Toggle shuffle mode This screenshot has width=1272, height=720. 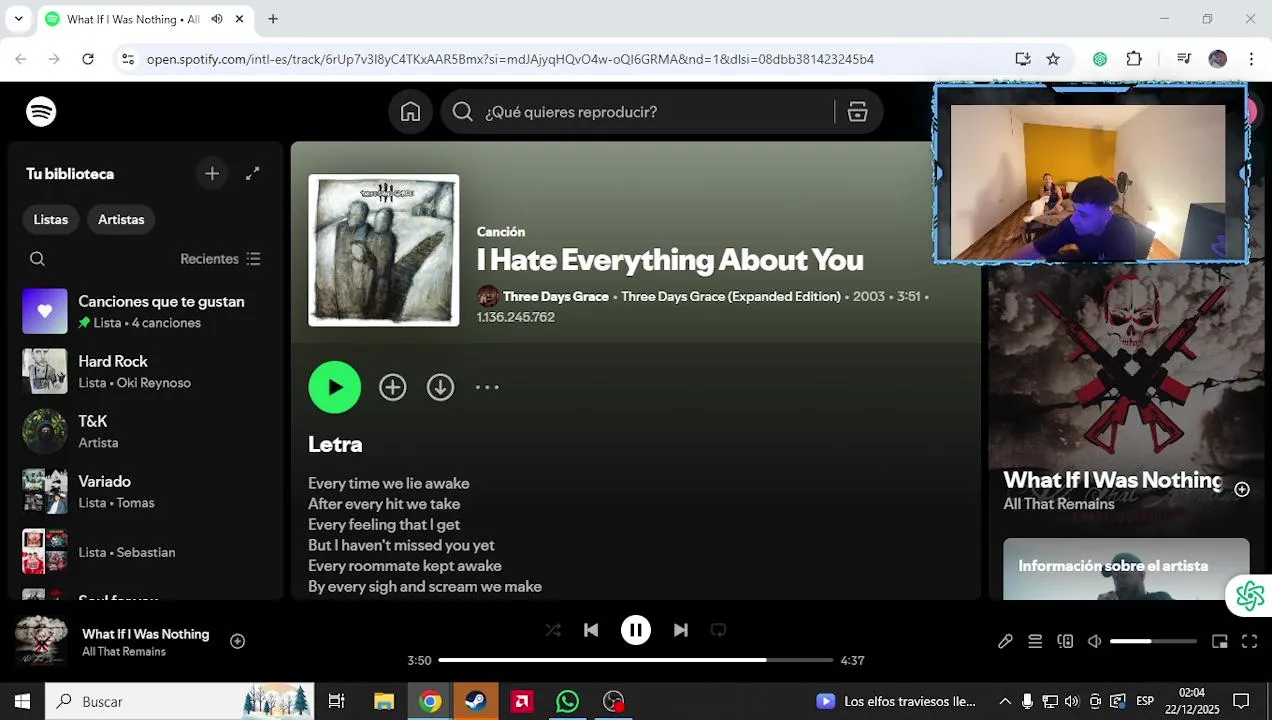[x=553, y=630]
